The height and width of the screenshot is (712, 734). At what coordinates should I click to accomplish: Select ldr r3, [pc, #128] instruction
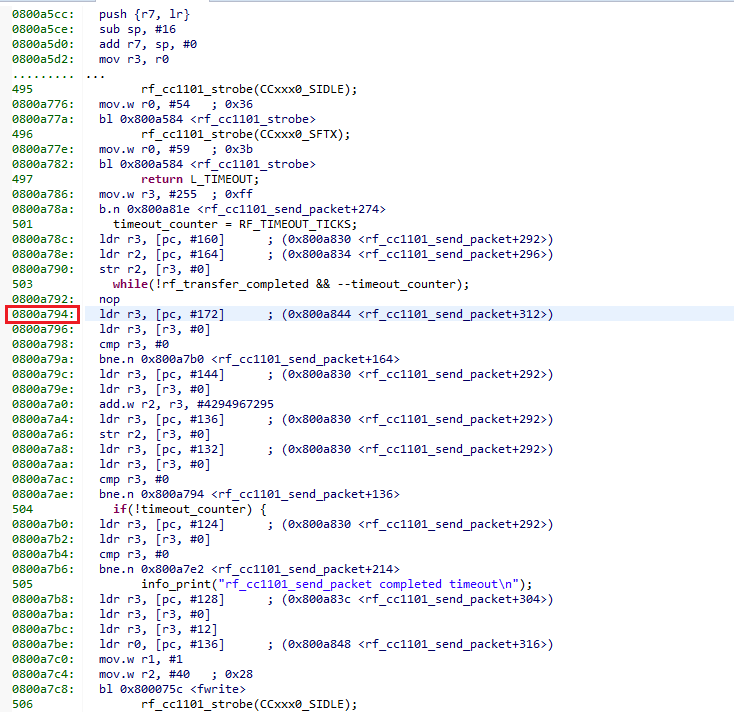coord(326,599)
